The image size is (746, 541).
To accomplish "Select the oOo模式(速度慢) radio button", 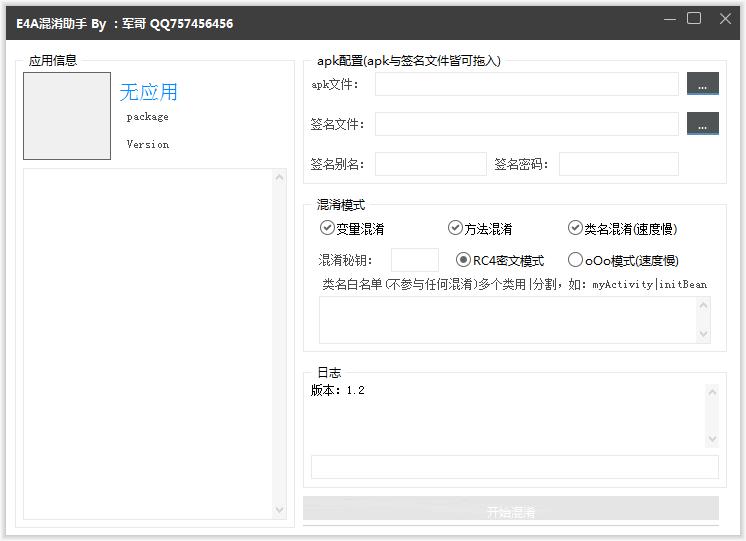I will 575,260.
